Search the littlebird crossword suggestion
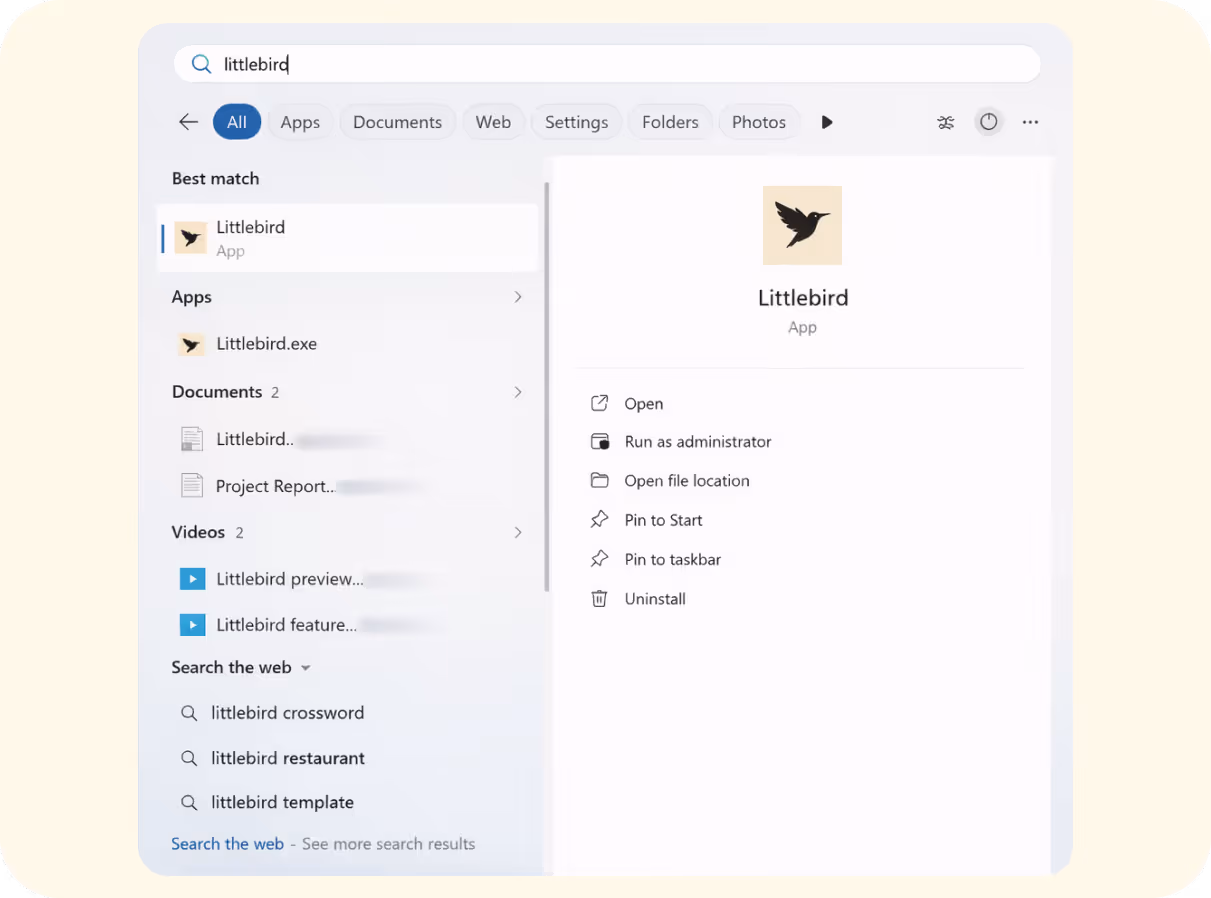 click(x=287, y=712)
